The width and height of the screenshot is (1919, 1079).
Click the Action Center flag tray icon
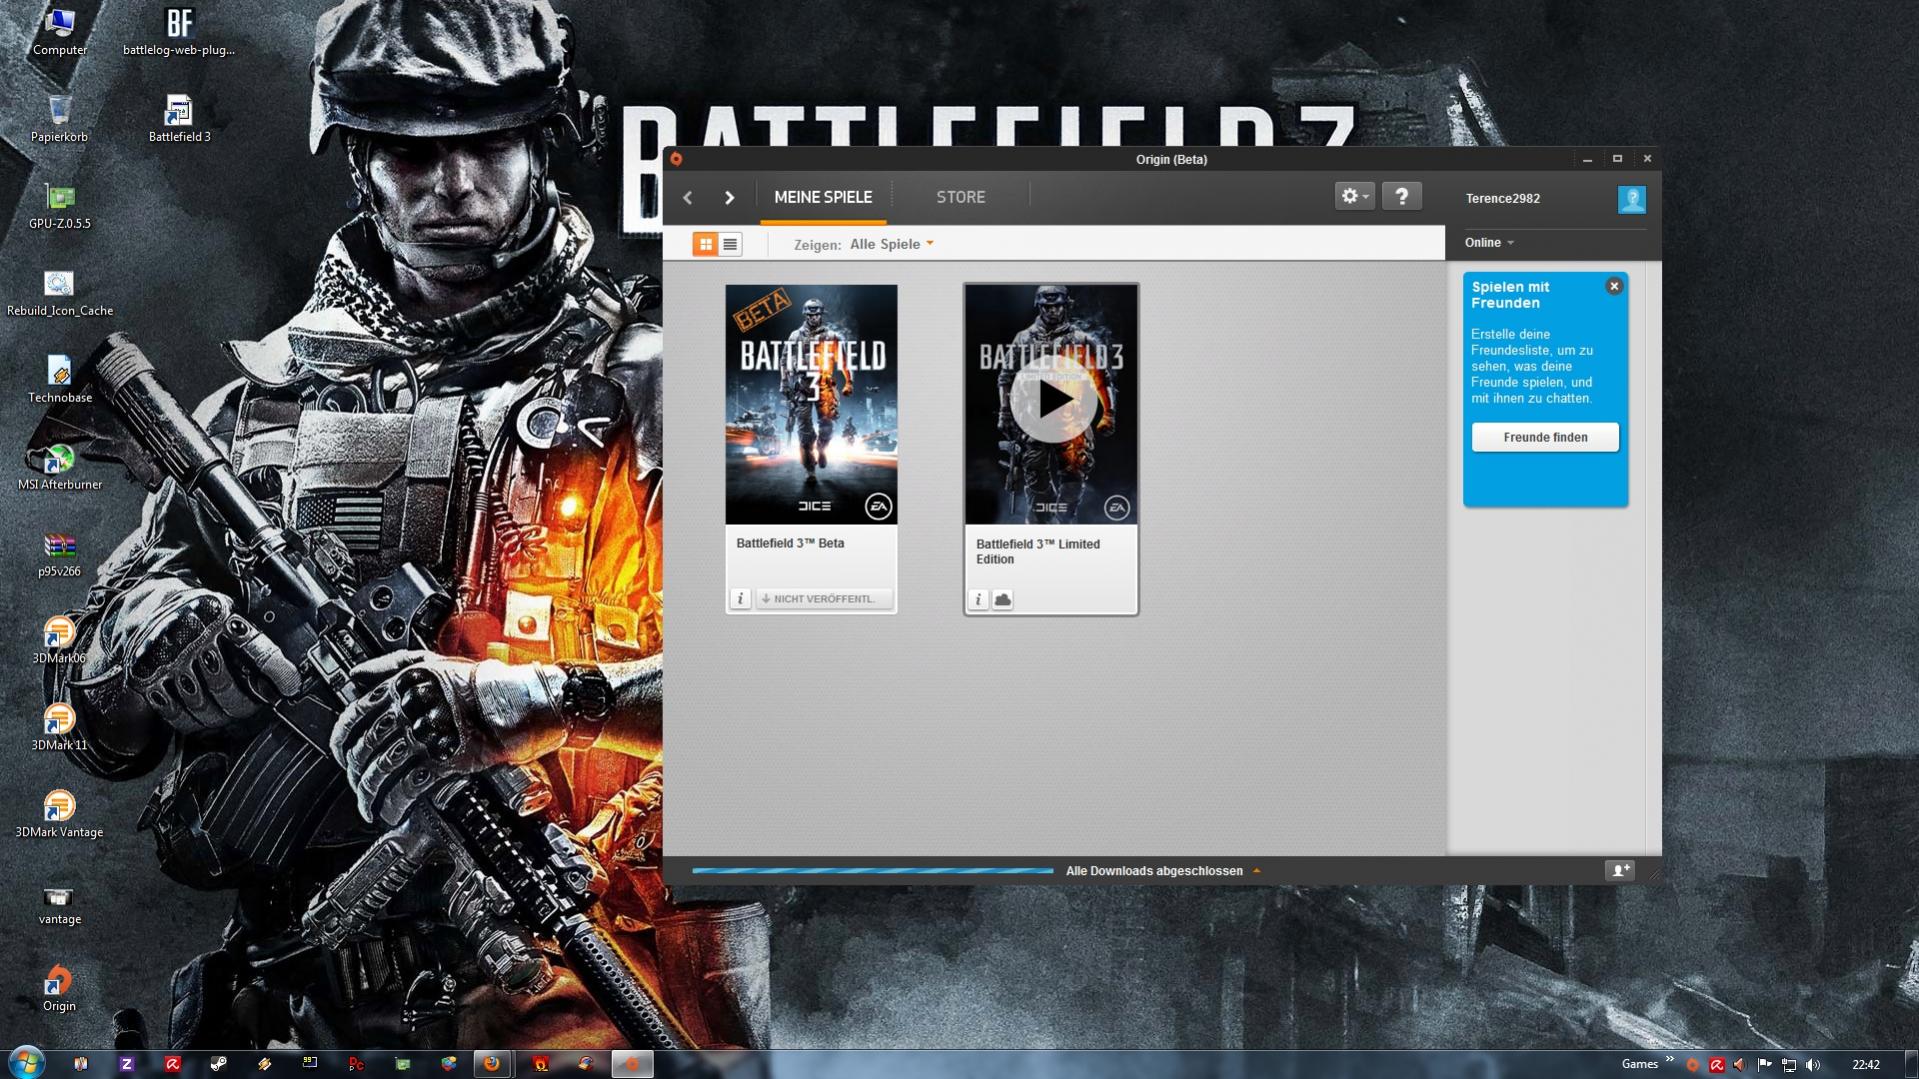click(x=1765, y=1065)
